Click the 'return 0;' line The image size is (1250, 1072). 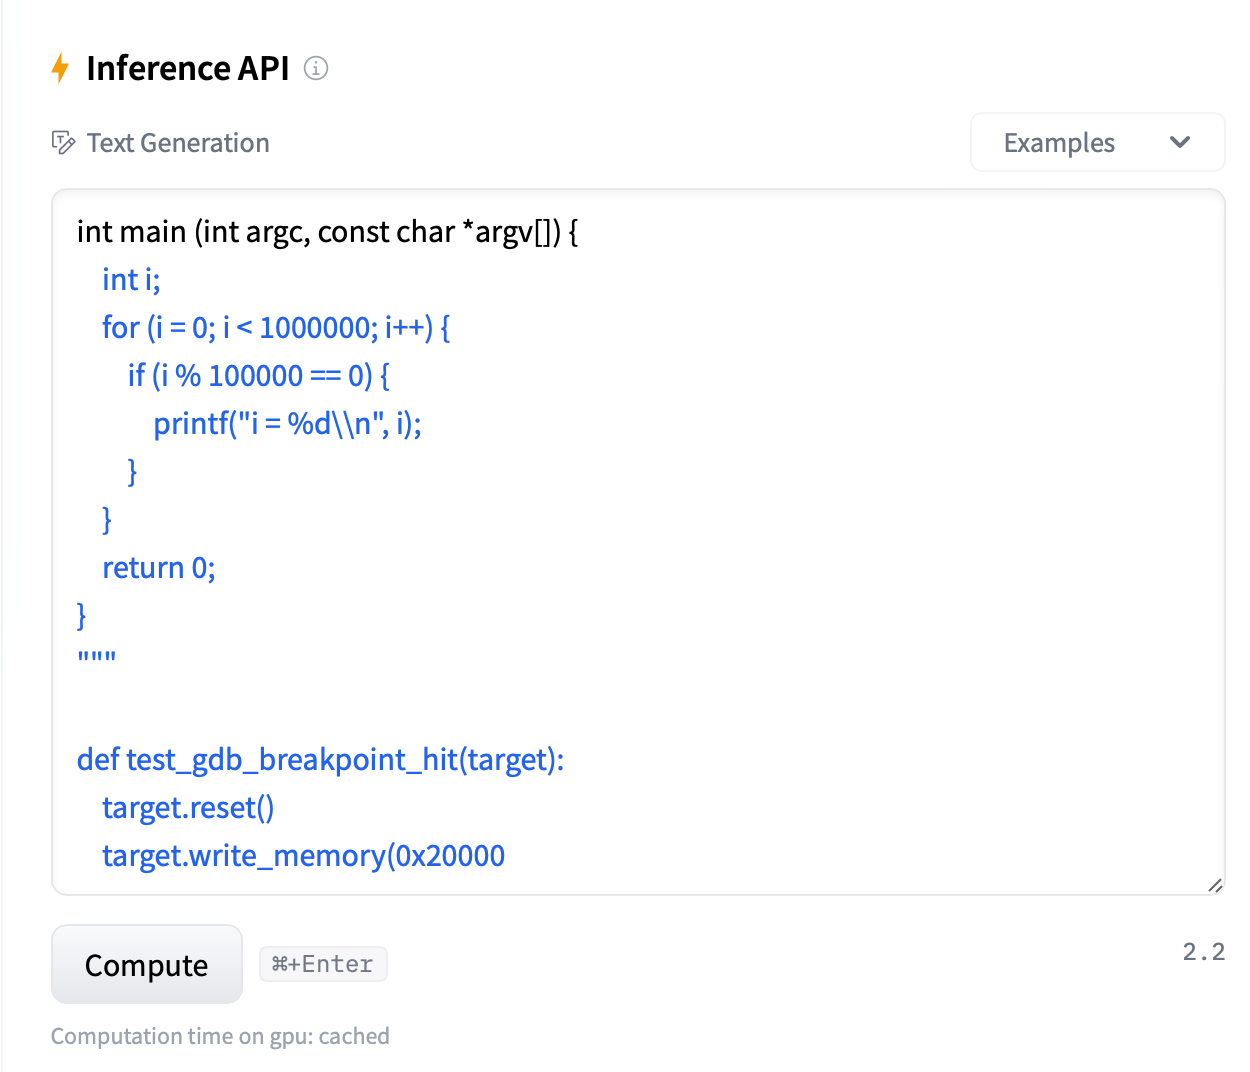159,568
